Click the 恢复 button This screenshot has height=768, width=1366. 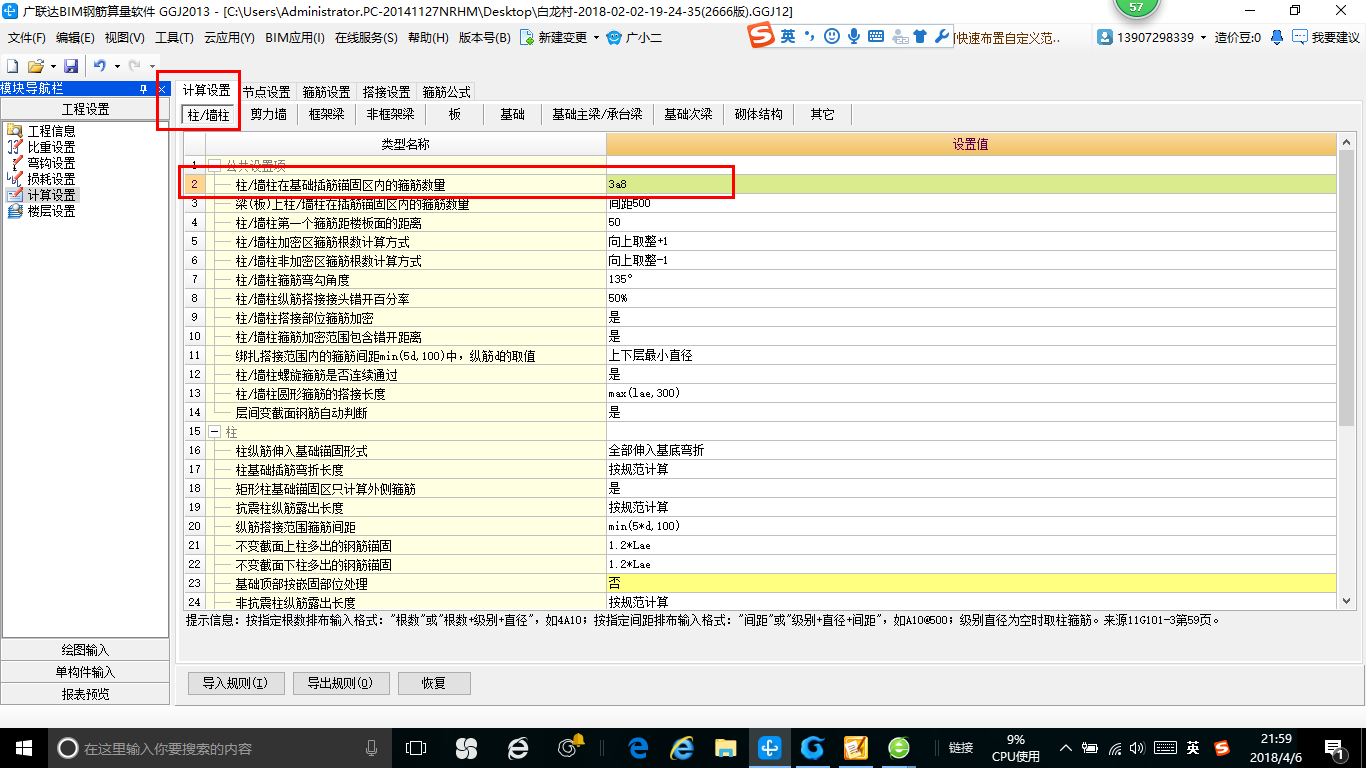(434, 684)
